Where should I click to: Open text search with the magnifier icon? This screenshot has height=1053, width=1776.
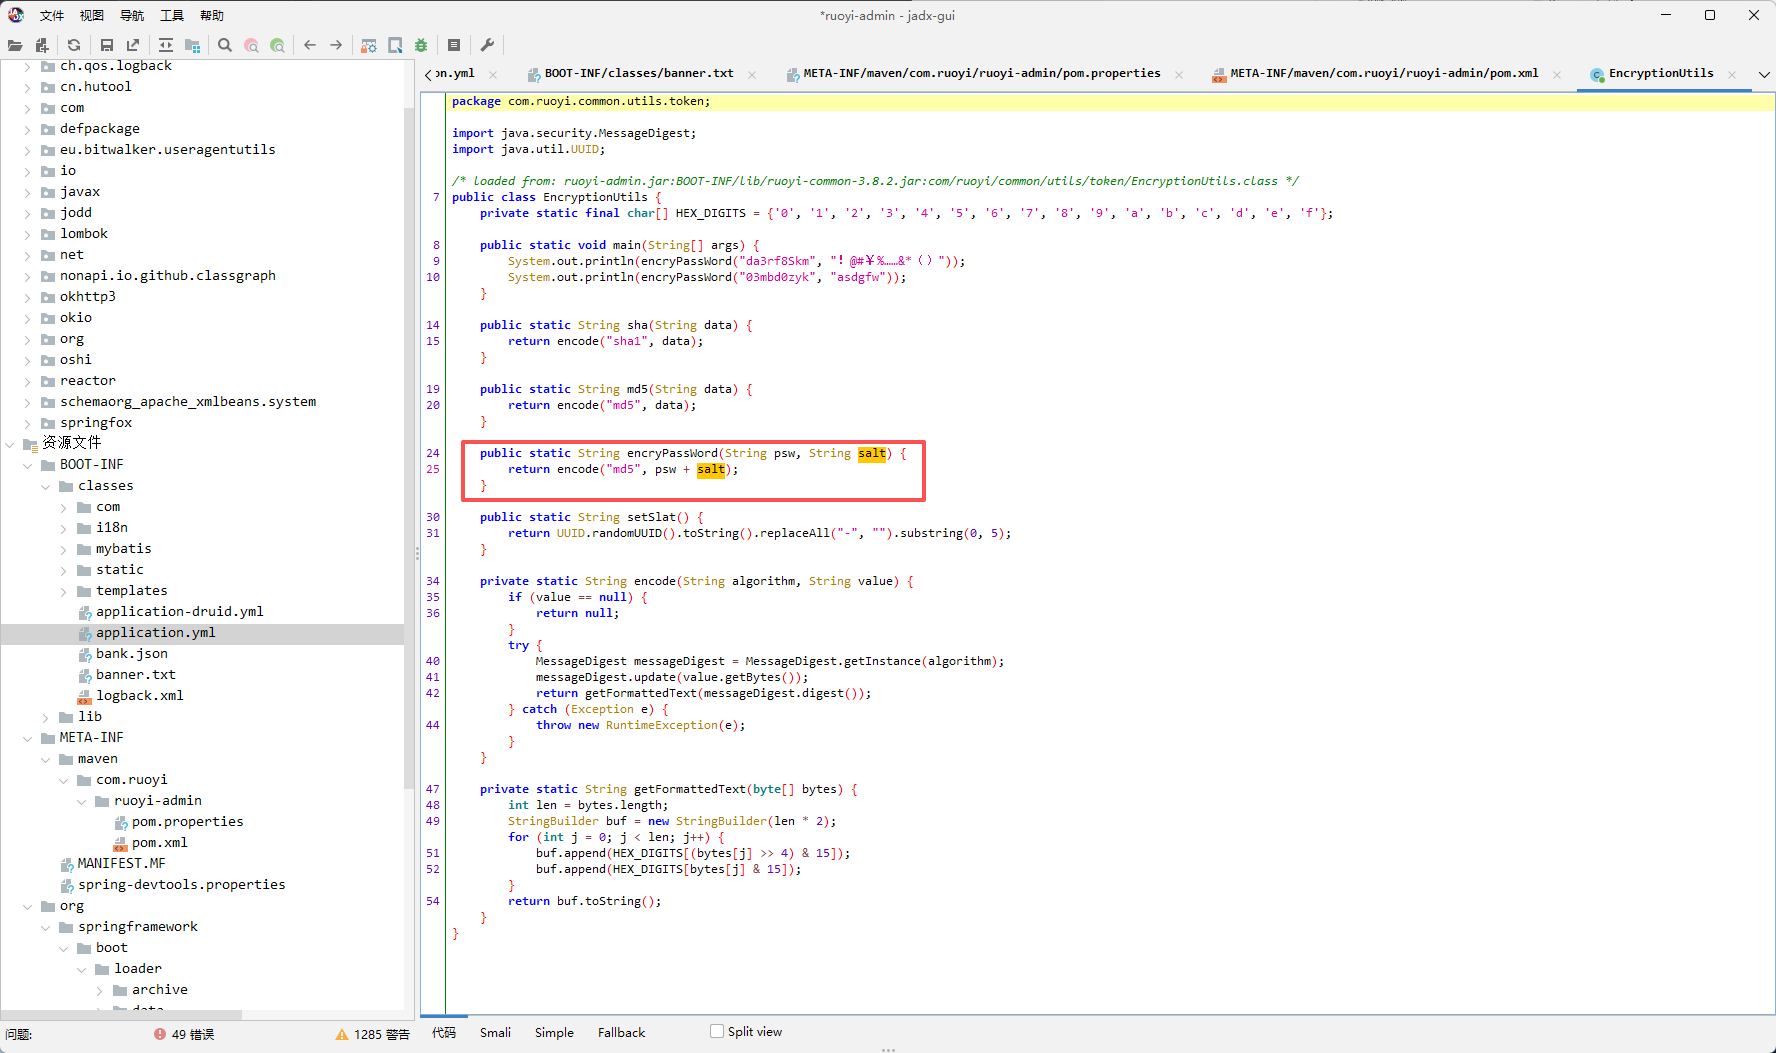(225, 45)
